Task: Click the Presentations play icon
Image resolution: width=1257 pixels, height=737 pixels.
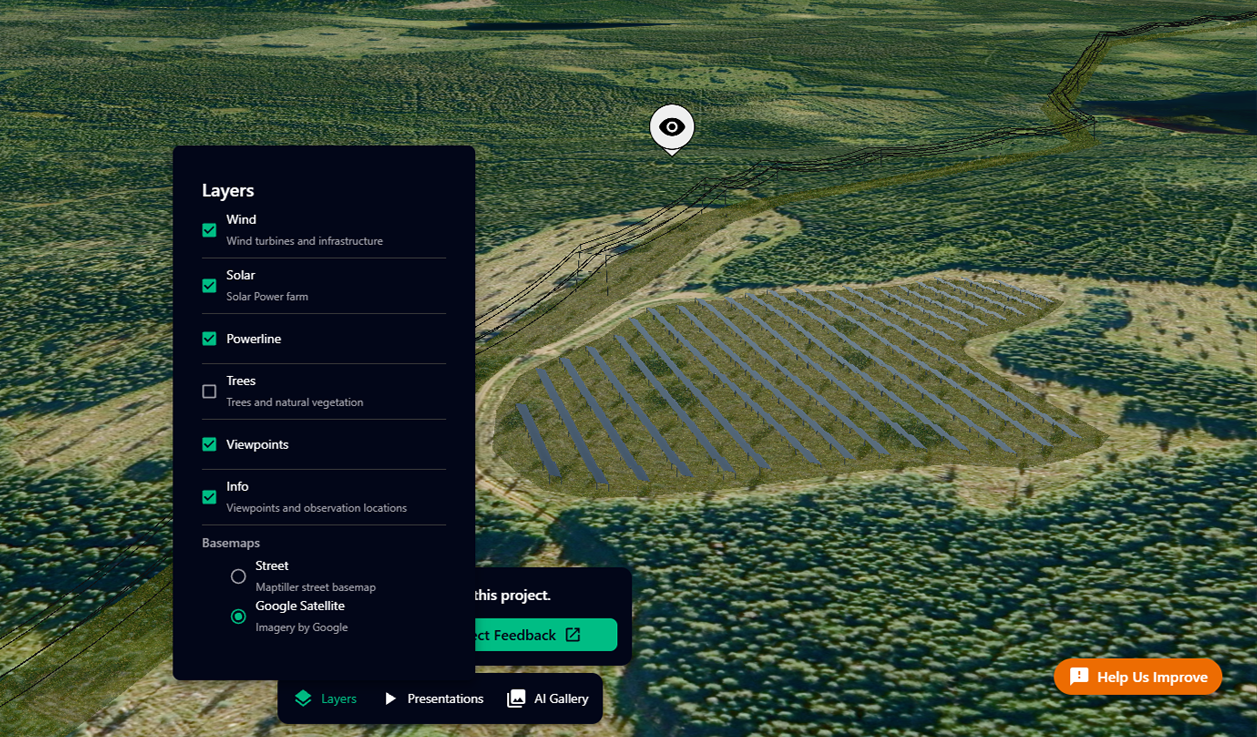Action: click(x=391, y=698)
